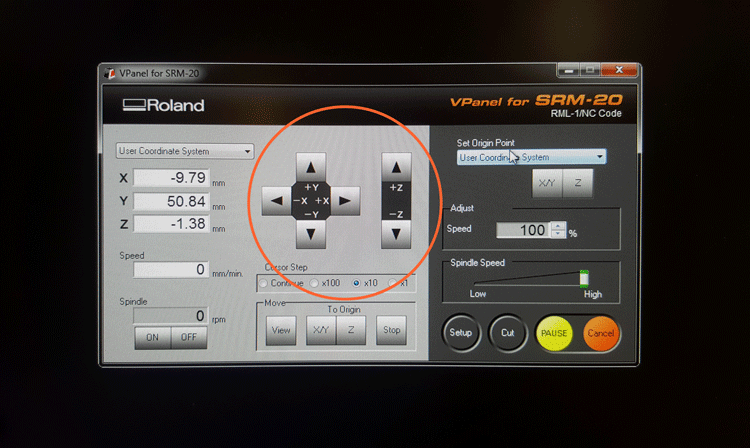Minimize the VPanel window
The height and width of the screenshot is (448, 750).
[569, 70]
